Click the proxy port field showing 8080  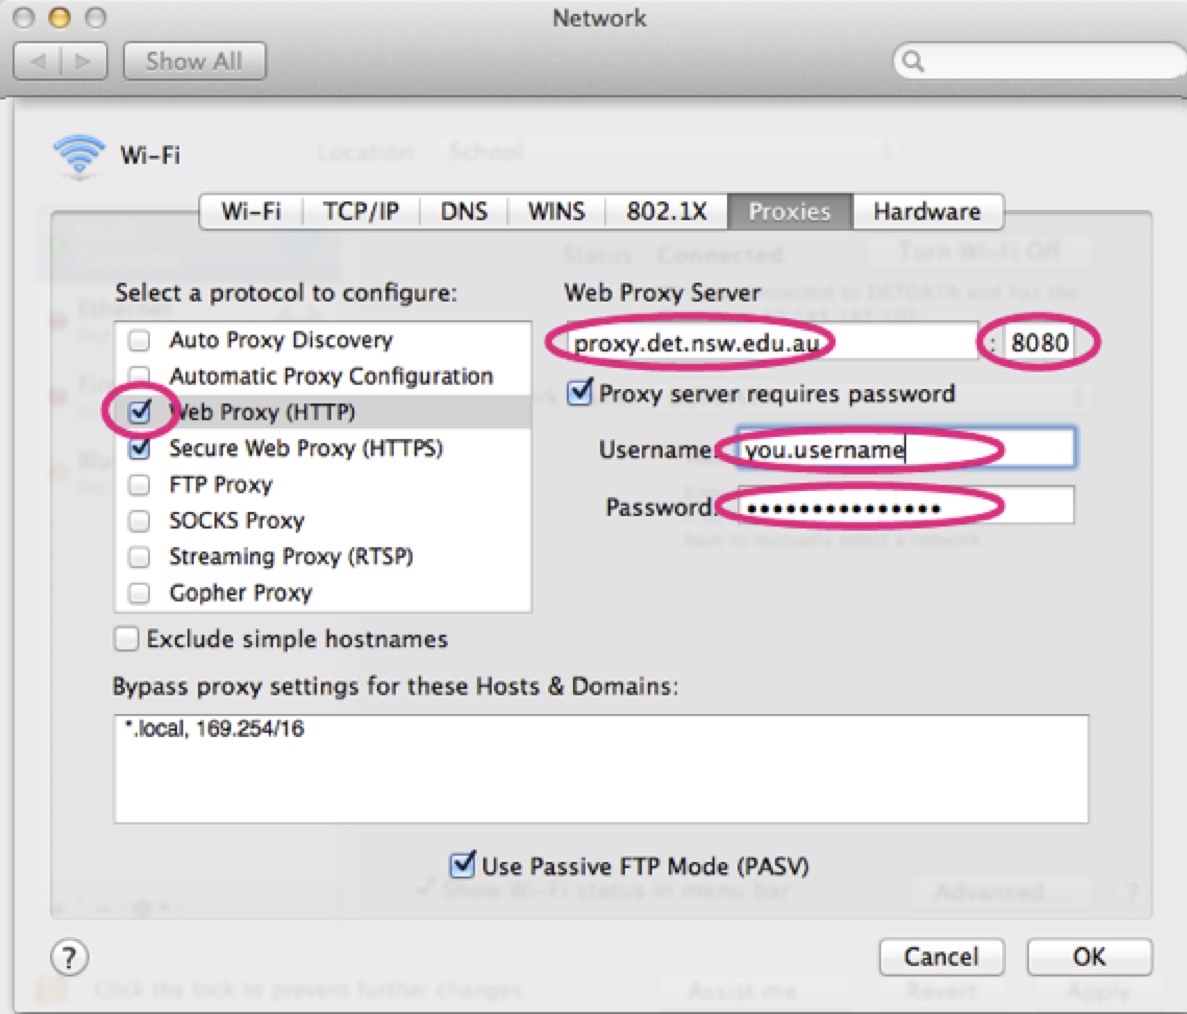(x=1039, y=343)
